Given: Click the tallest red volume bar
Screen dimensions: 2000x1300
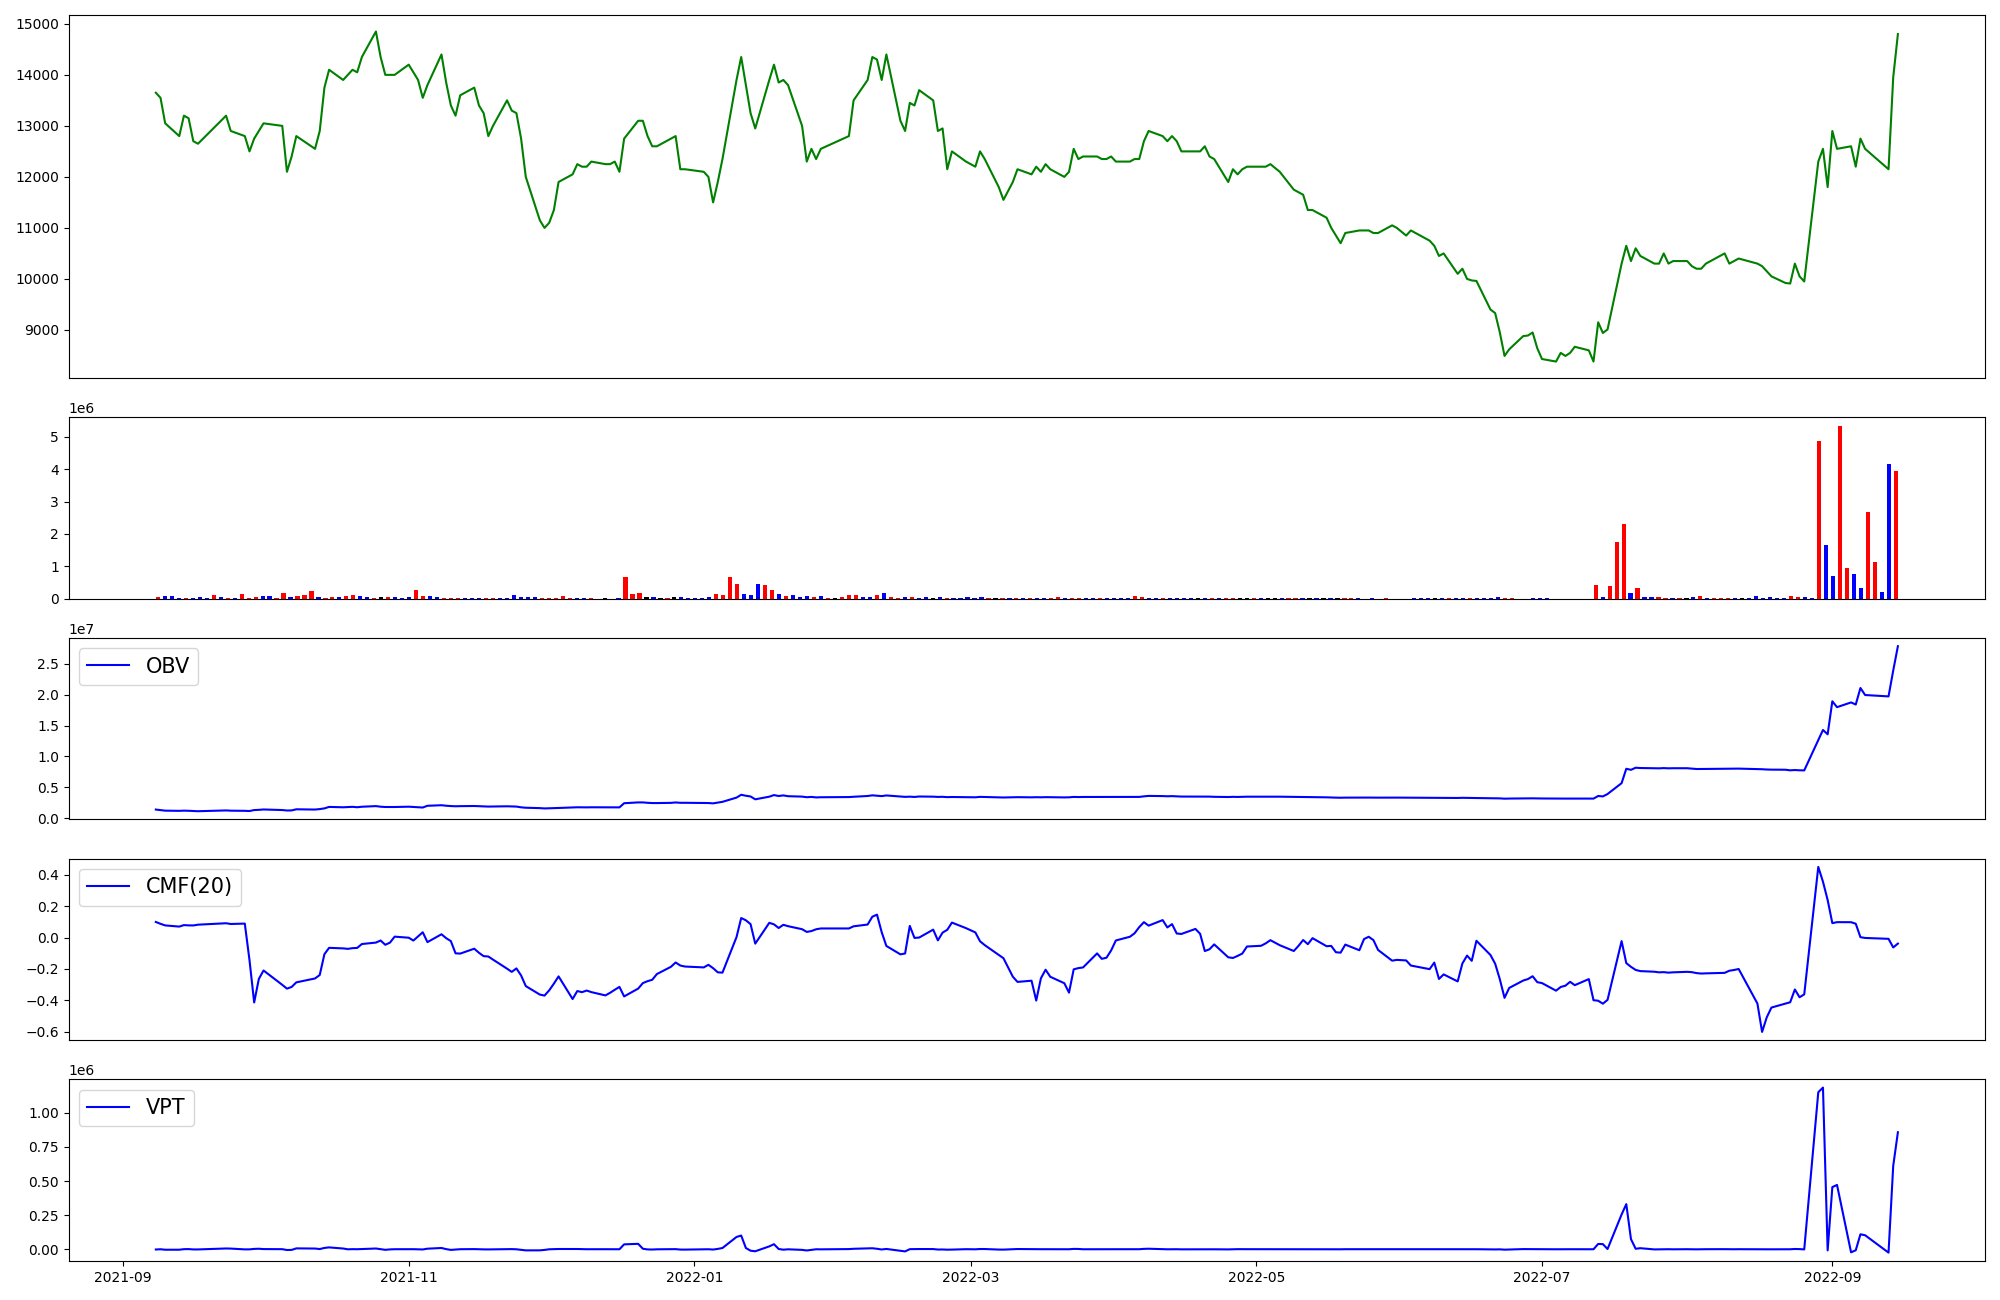Looking at the screenshot, I should [1840, 512].
